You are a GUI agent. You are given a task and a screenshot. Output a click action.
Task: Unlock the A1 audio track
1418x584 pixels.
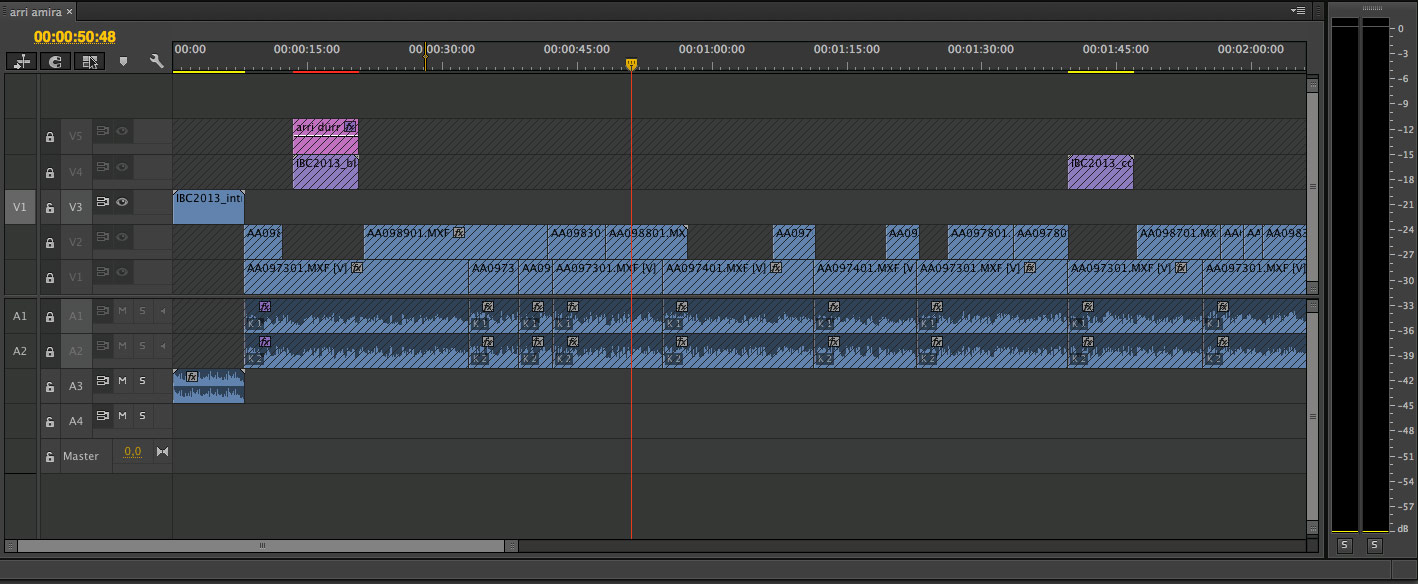[49, 317]
